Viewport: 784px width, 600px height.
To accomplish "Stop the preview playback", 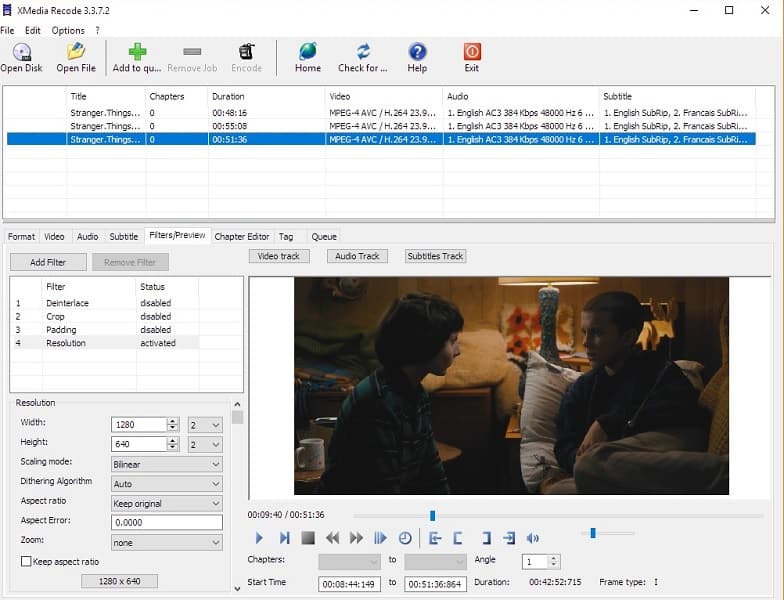I will [x=308, y=538].
